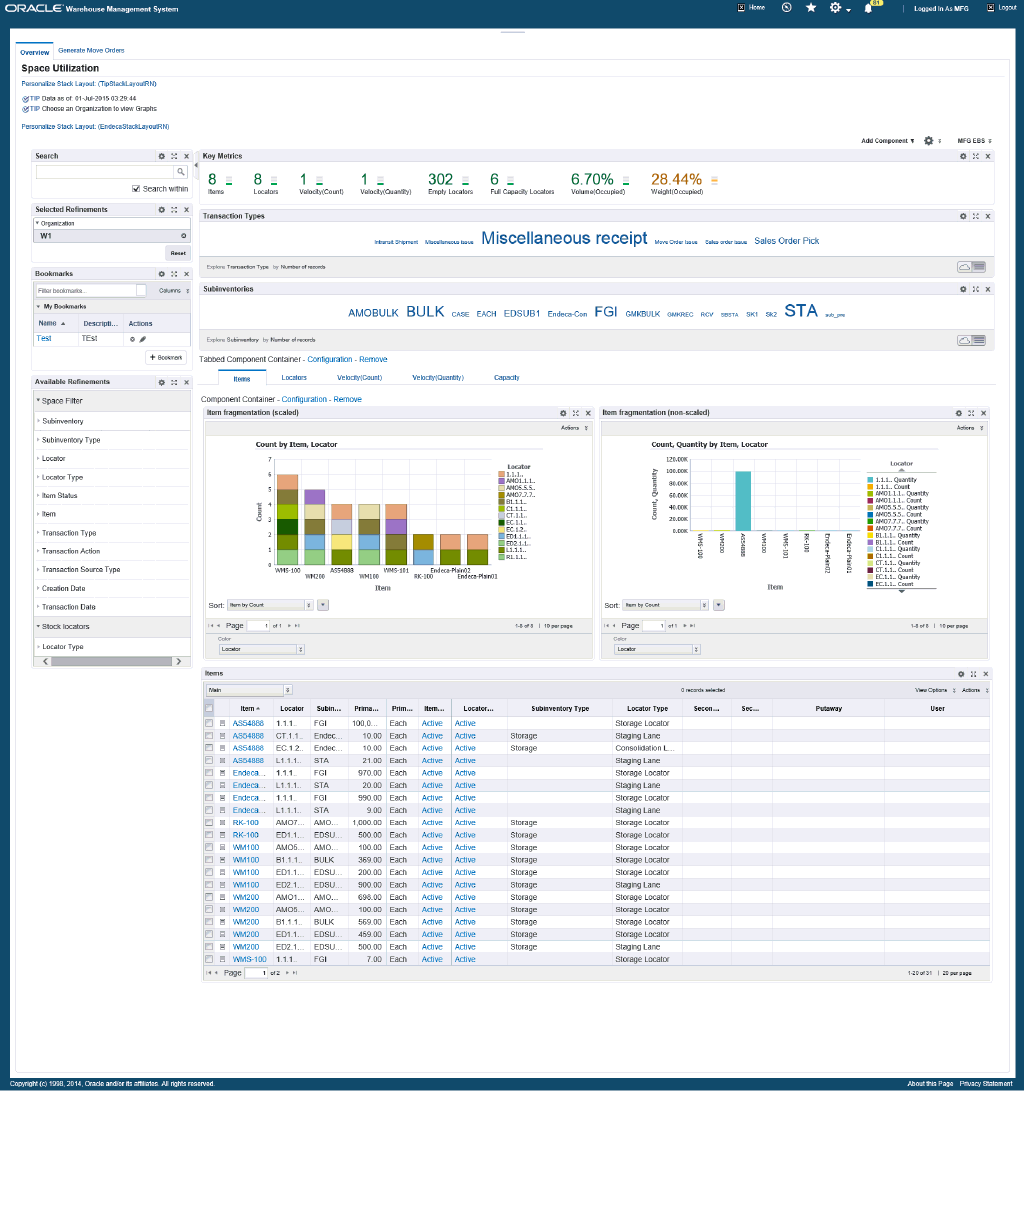Open settings gear of Key Metrics panel

tap(964, 156)
